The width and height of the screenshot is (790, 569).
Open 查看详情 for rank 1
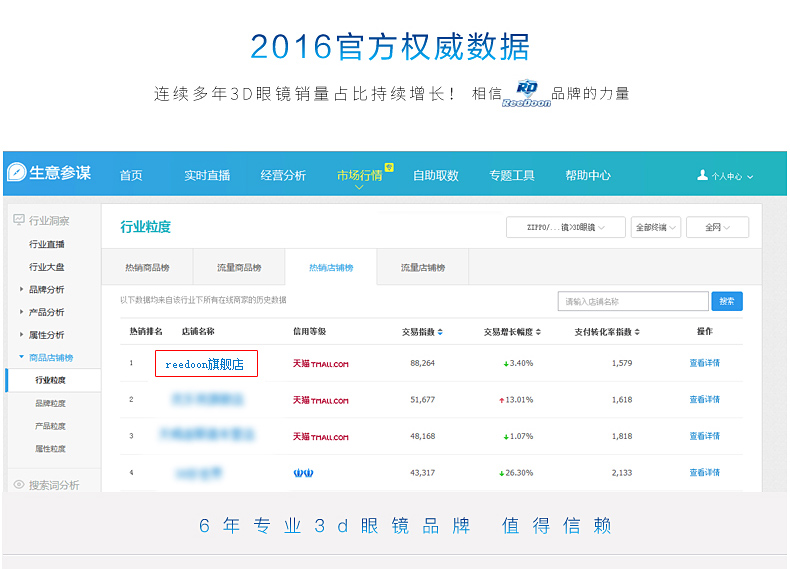704,363
